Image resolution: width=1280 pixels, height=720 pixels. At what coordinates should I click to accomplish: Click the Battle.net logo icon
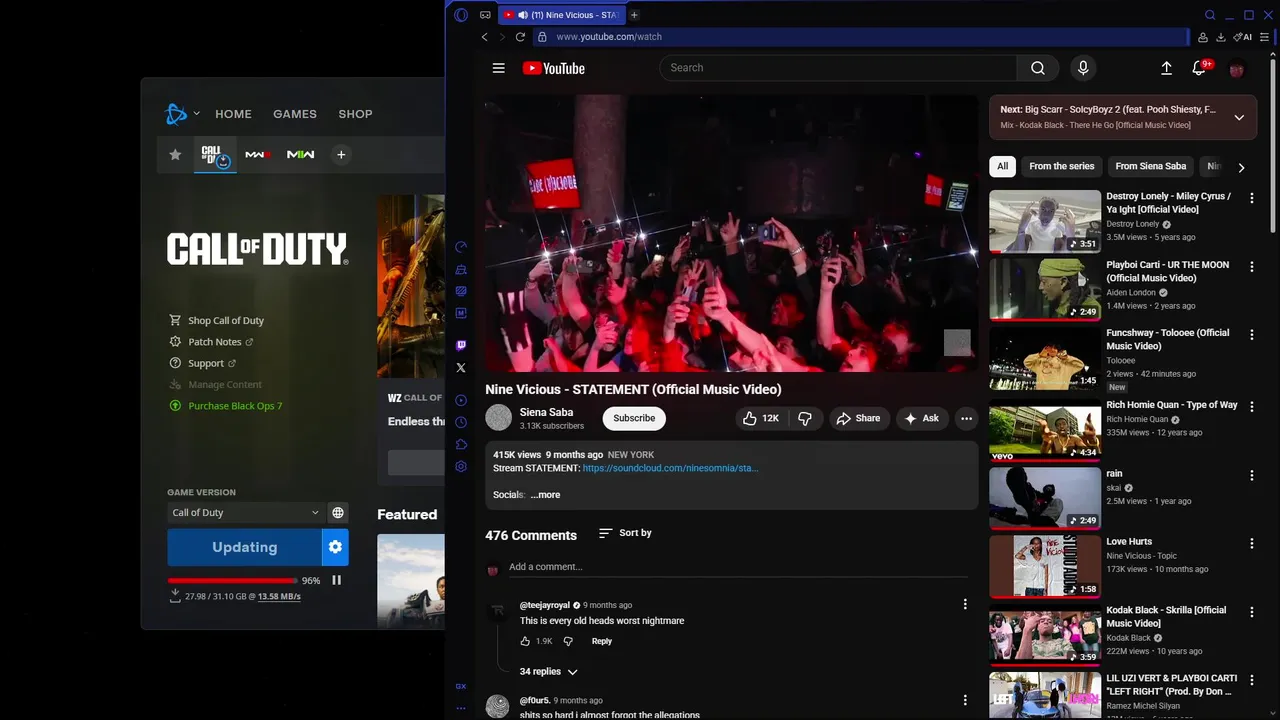[176, 114]
